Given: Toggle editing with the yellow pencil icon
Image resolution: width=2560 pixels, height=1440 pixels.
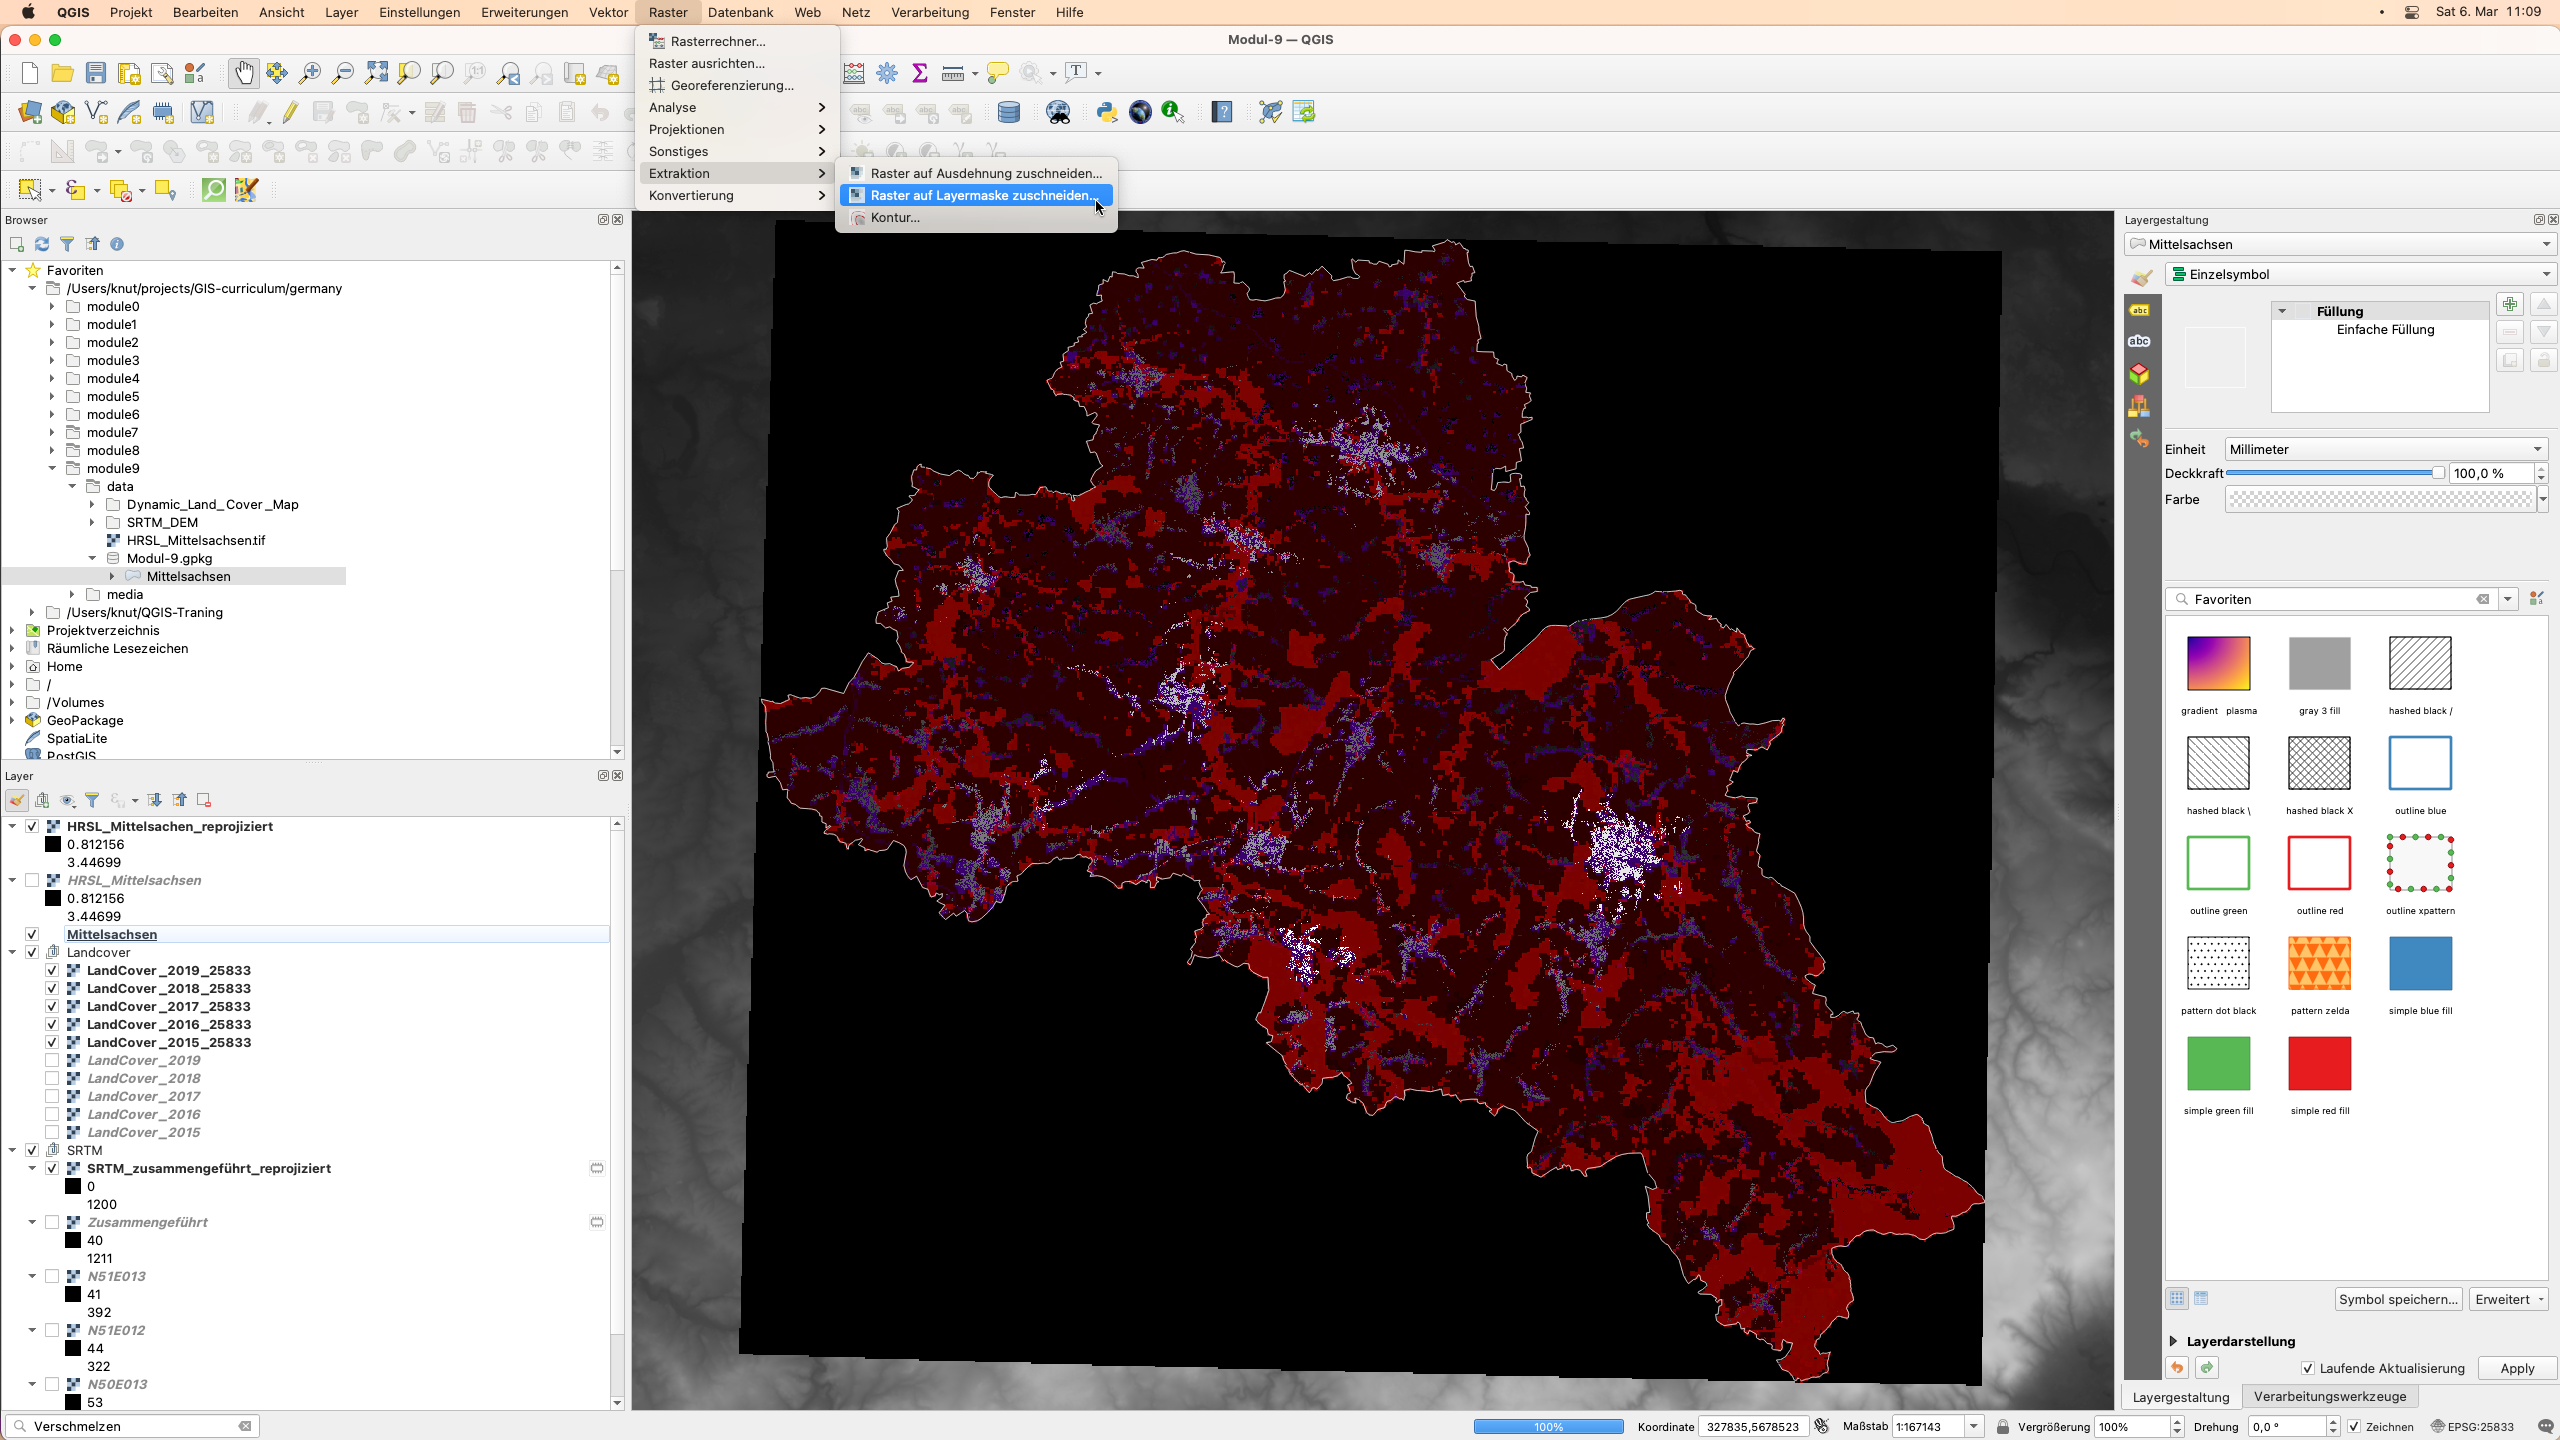Looking at the screenshot, I should coord(290,112).
